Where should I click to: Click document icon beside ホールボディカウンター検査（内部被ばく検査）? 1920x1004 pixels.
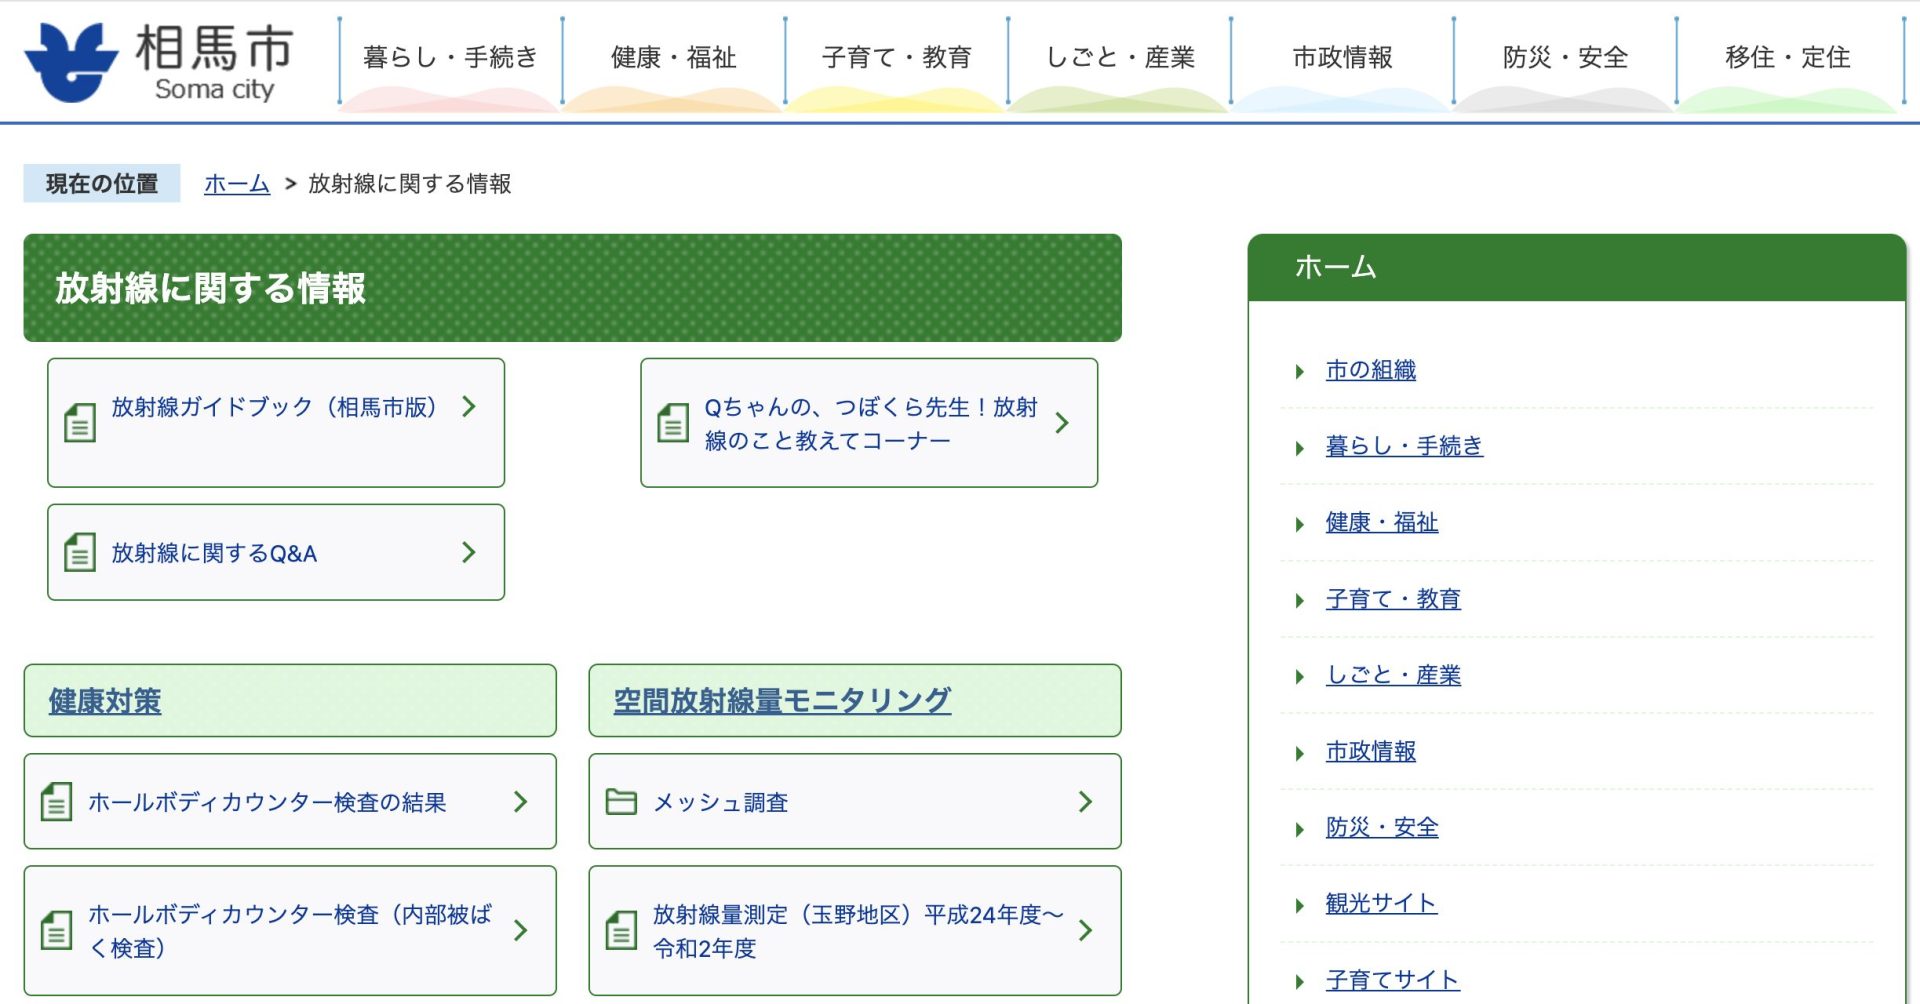57,930
